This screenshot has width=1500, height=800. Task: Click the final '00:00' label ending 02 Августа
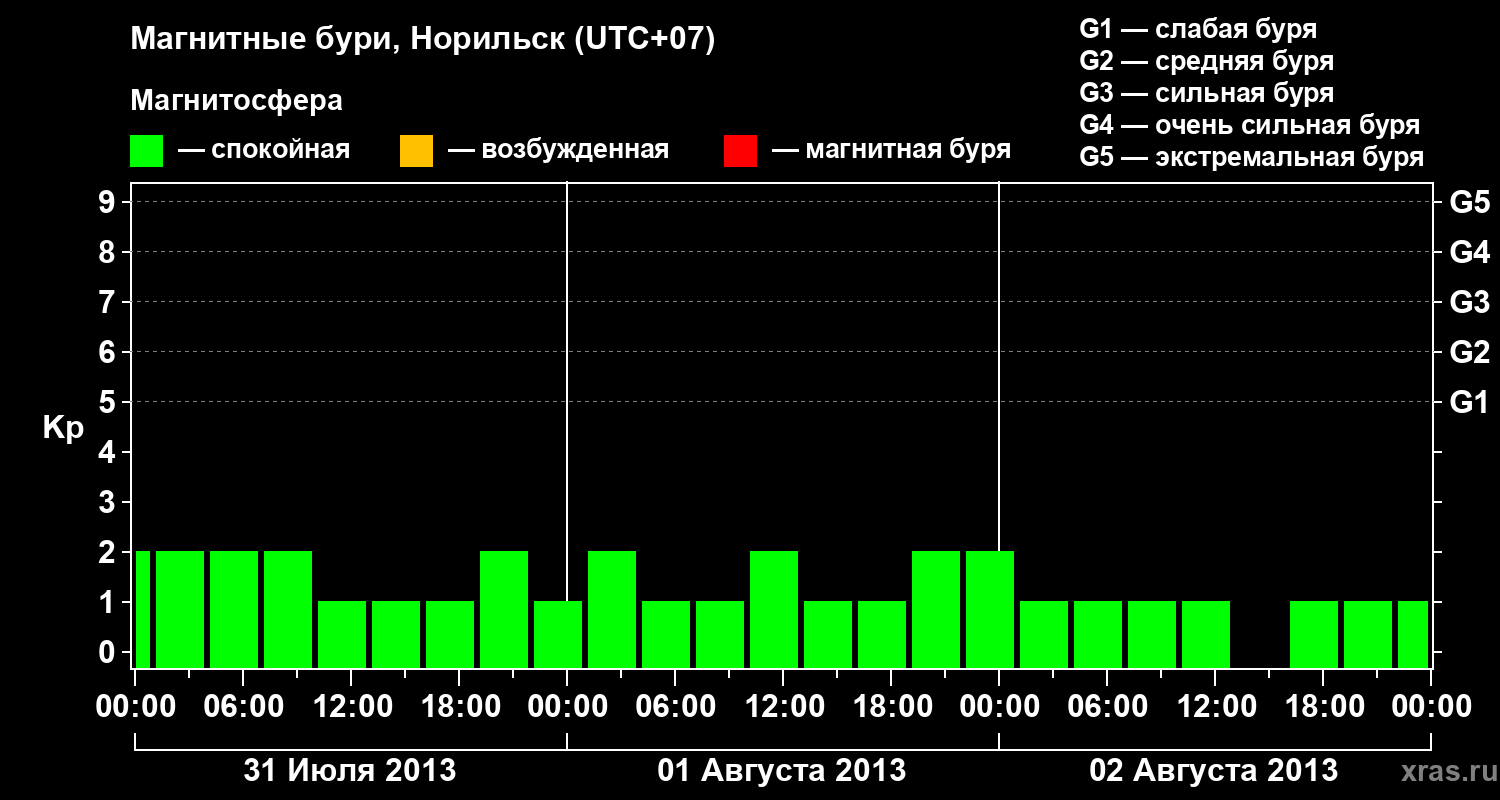pyautogui.click(x=1431, y=707)
